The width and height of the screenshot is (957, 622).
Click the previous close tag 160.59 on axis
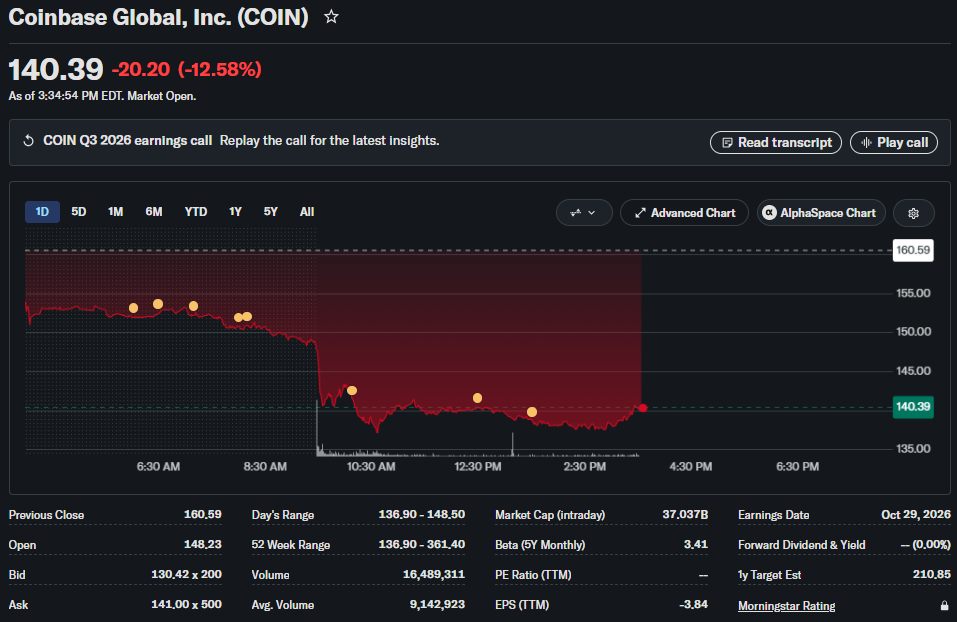click(x=913, y=250)
